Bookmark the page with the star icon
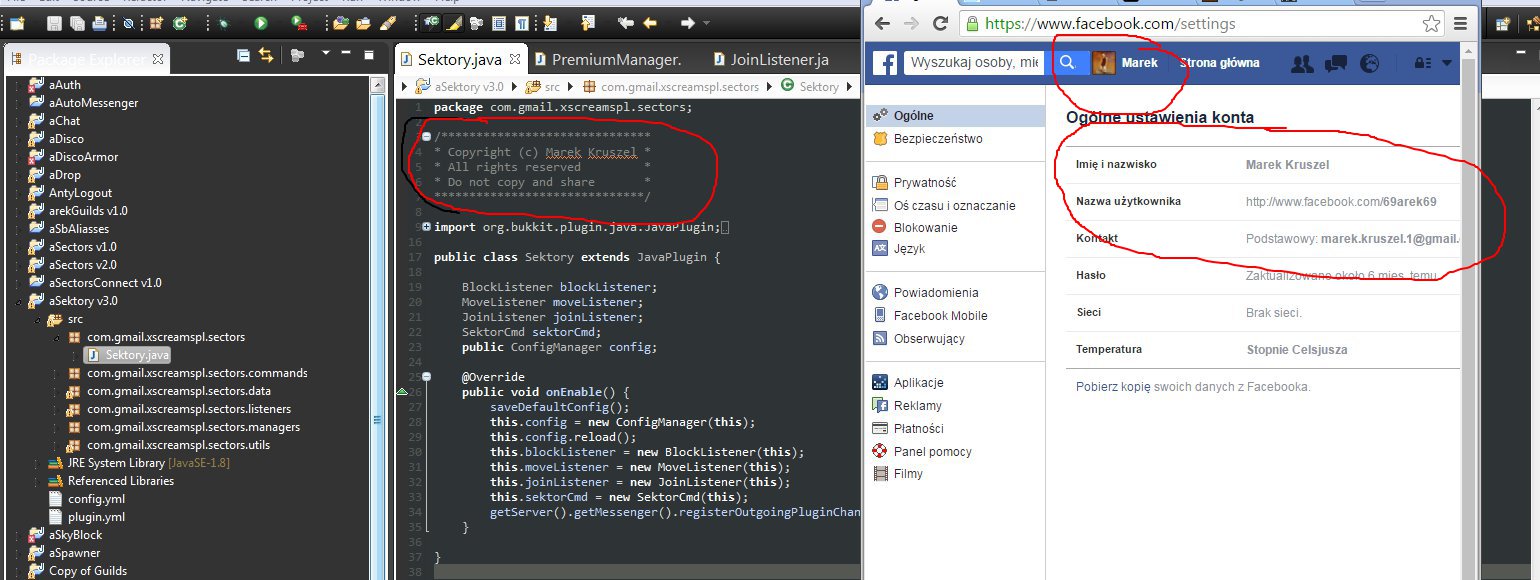This screenshot has height=580, width=1540. (1432, 24)
